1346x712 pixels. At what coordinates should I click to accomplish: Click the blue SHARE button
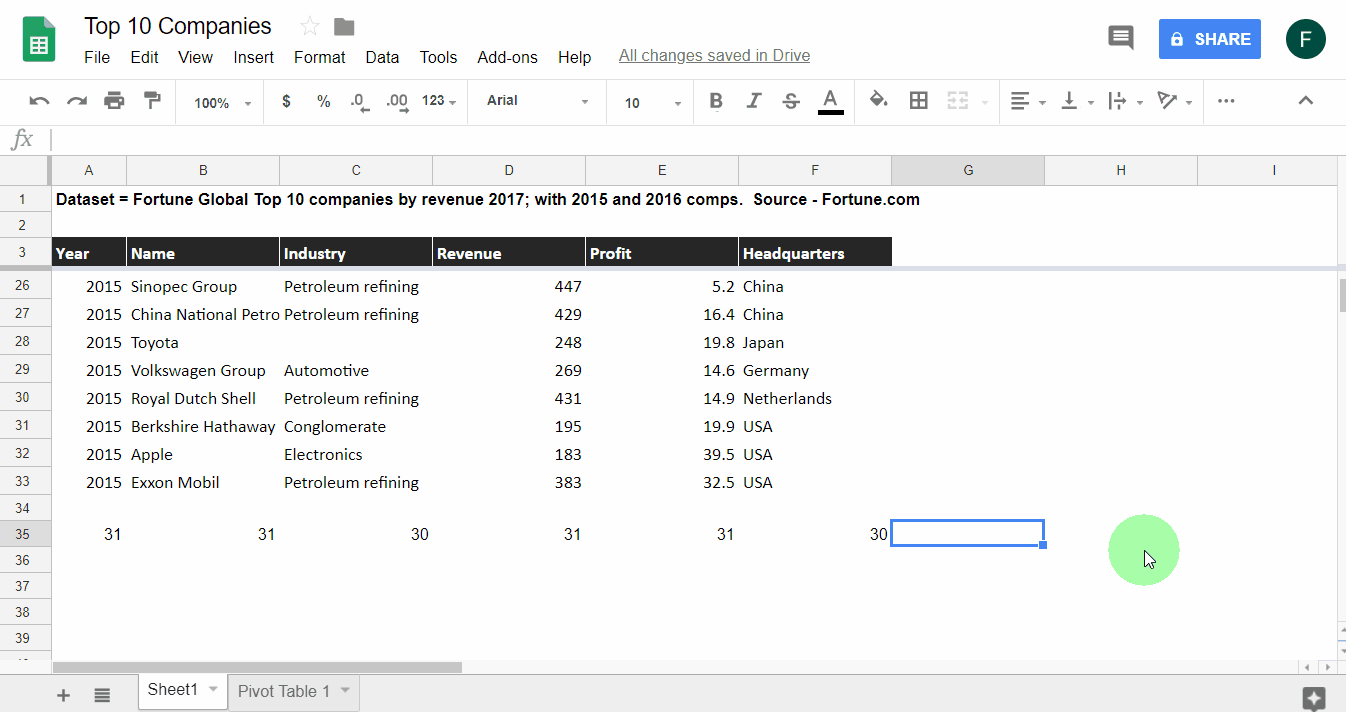1210,39
